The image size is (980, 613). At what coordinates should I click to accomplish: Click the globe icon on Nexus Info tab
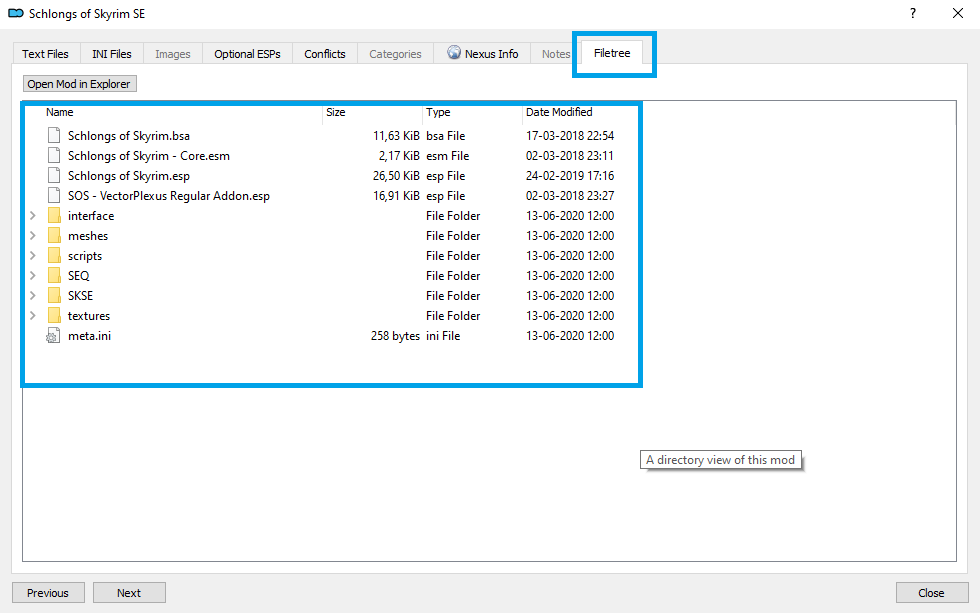click(x=454, y=52)
